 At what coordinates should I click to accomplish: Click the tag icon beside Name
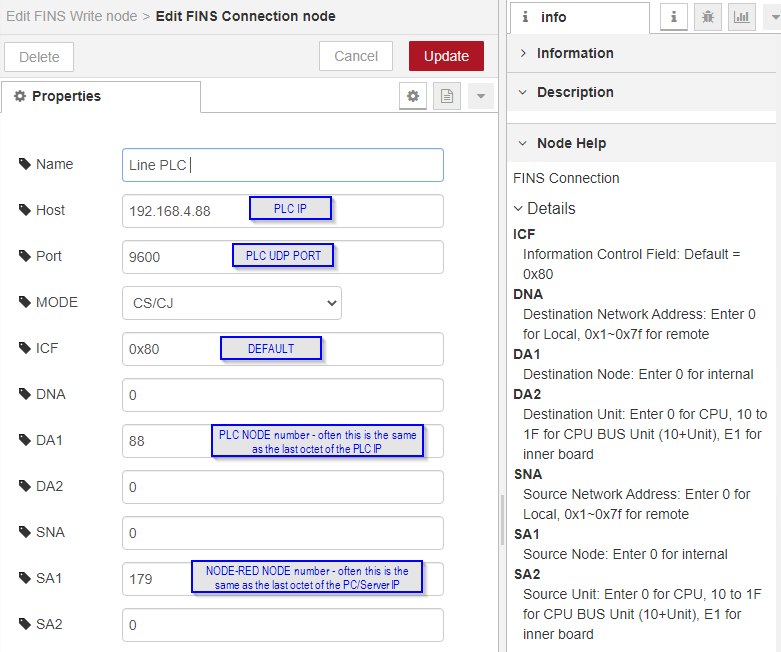point(24,164)
